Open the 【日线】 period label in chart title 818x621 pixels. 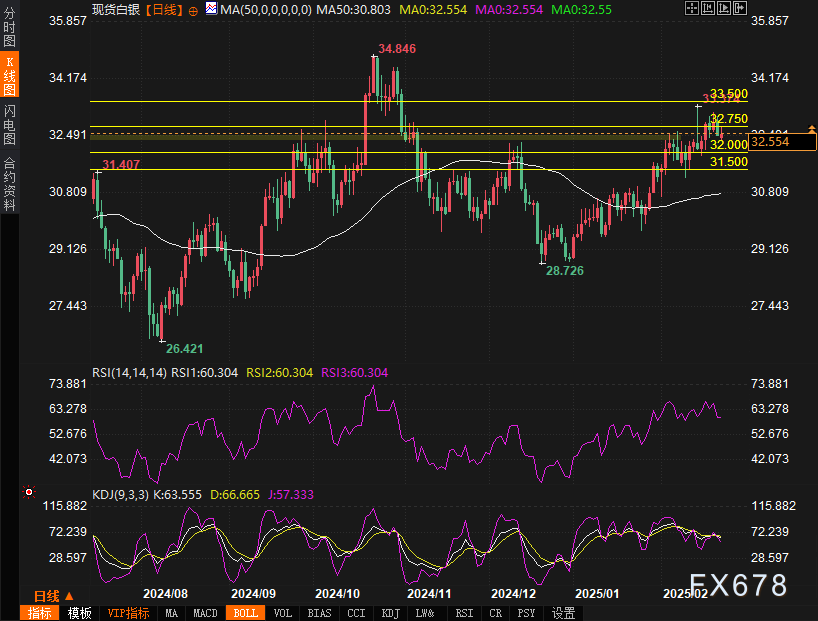(162, 9)
